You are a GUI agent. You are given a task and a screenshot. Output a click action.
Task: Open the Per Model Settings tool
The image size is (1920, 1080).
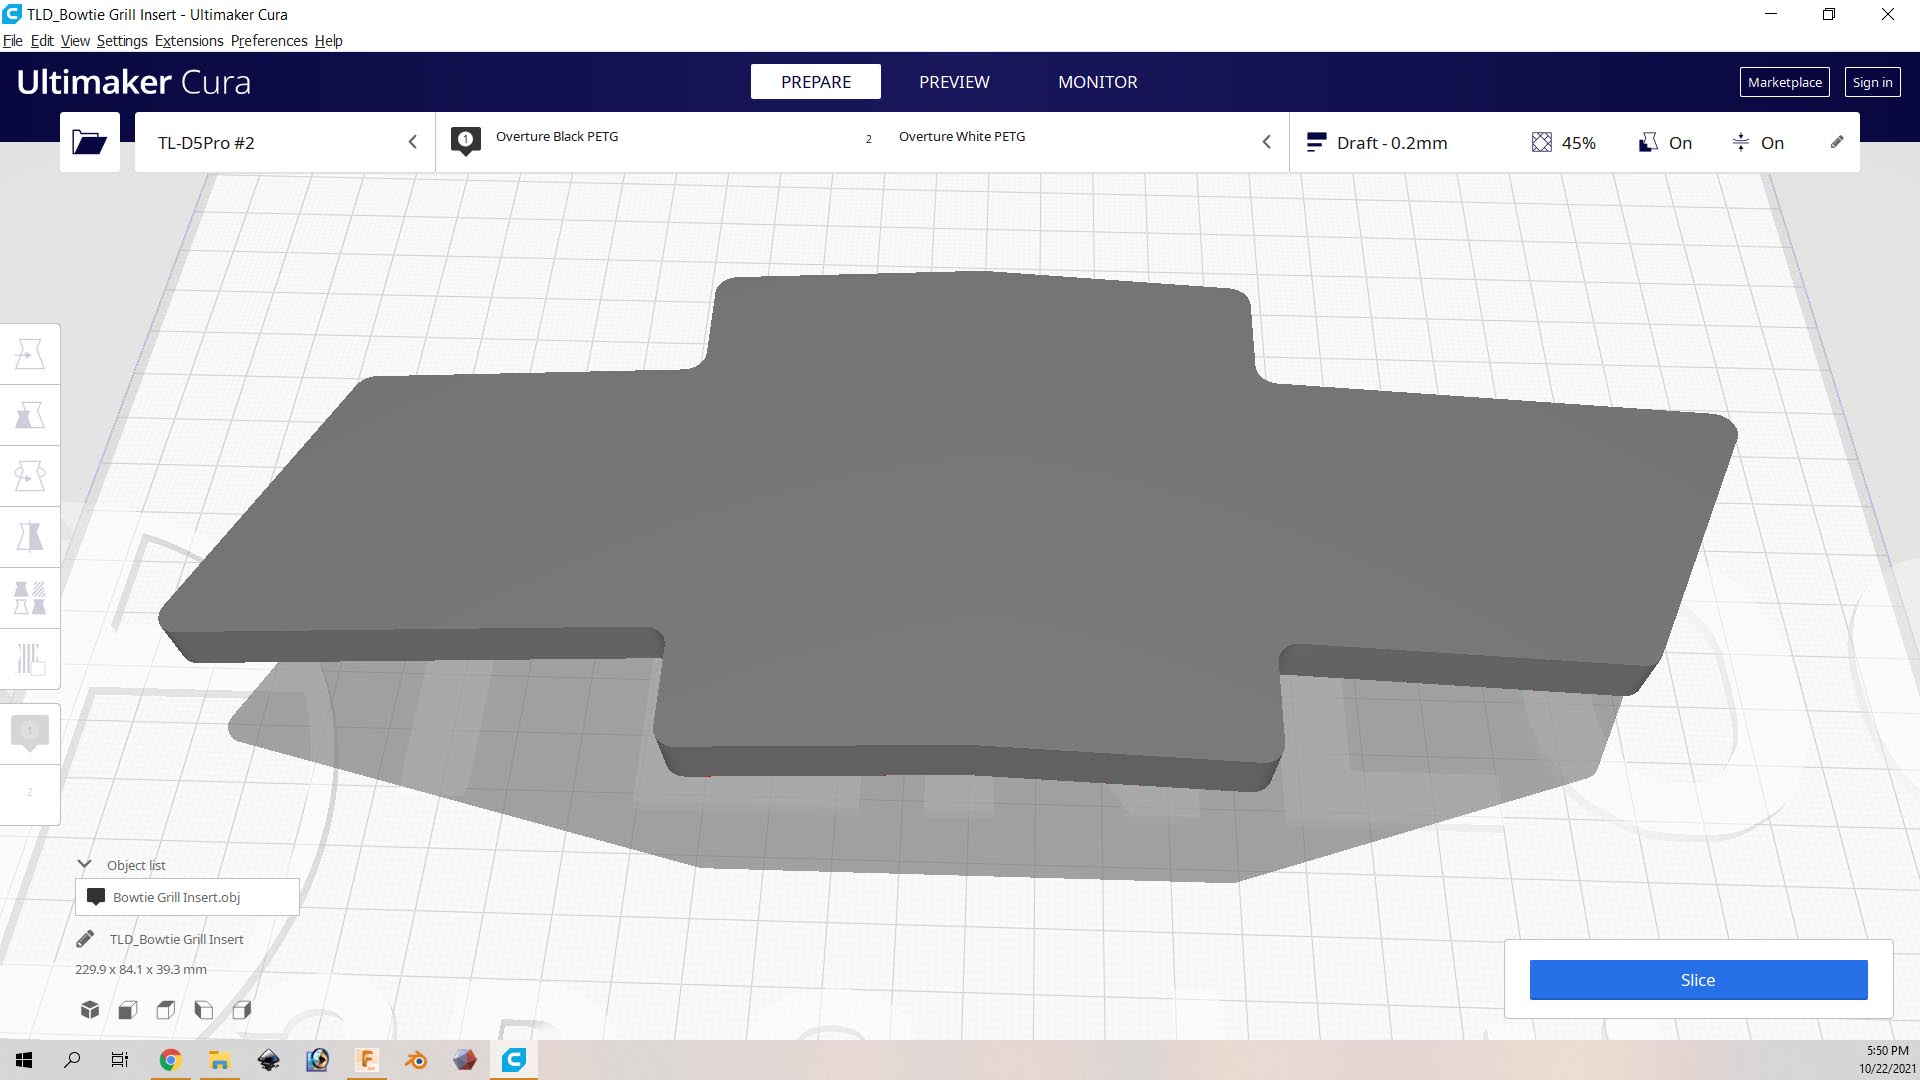tap(30, 598)
